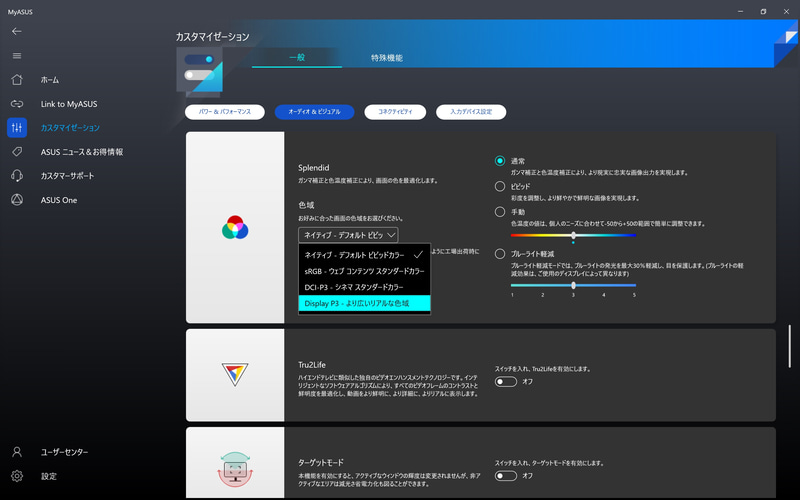The height and width of the screenshot is (500, 800).
Task: Click the ユーザーセンター person icon
Action: 17,452
